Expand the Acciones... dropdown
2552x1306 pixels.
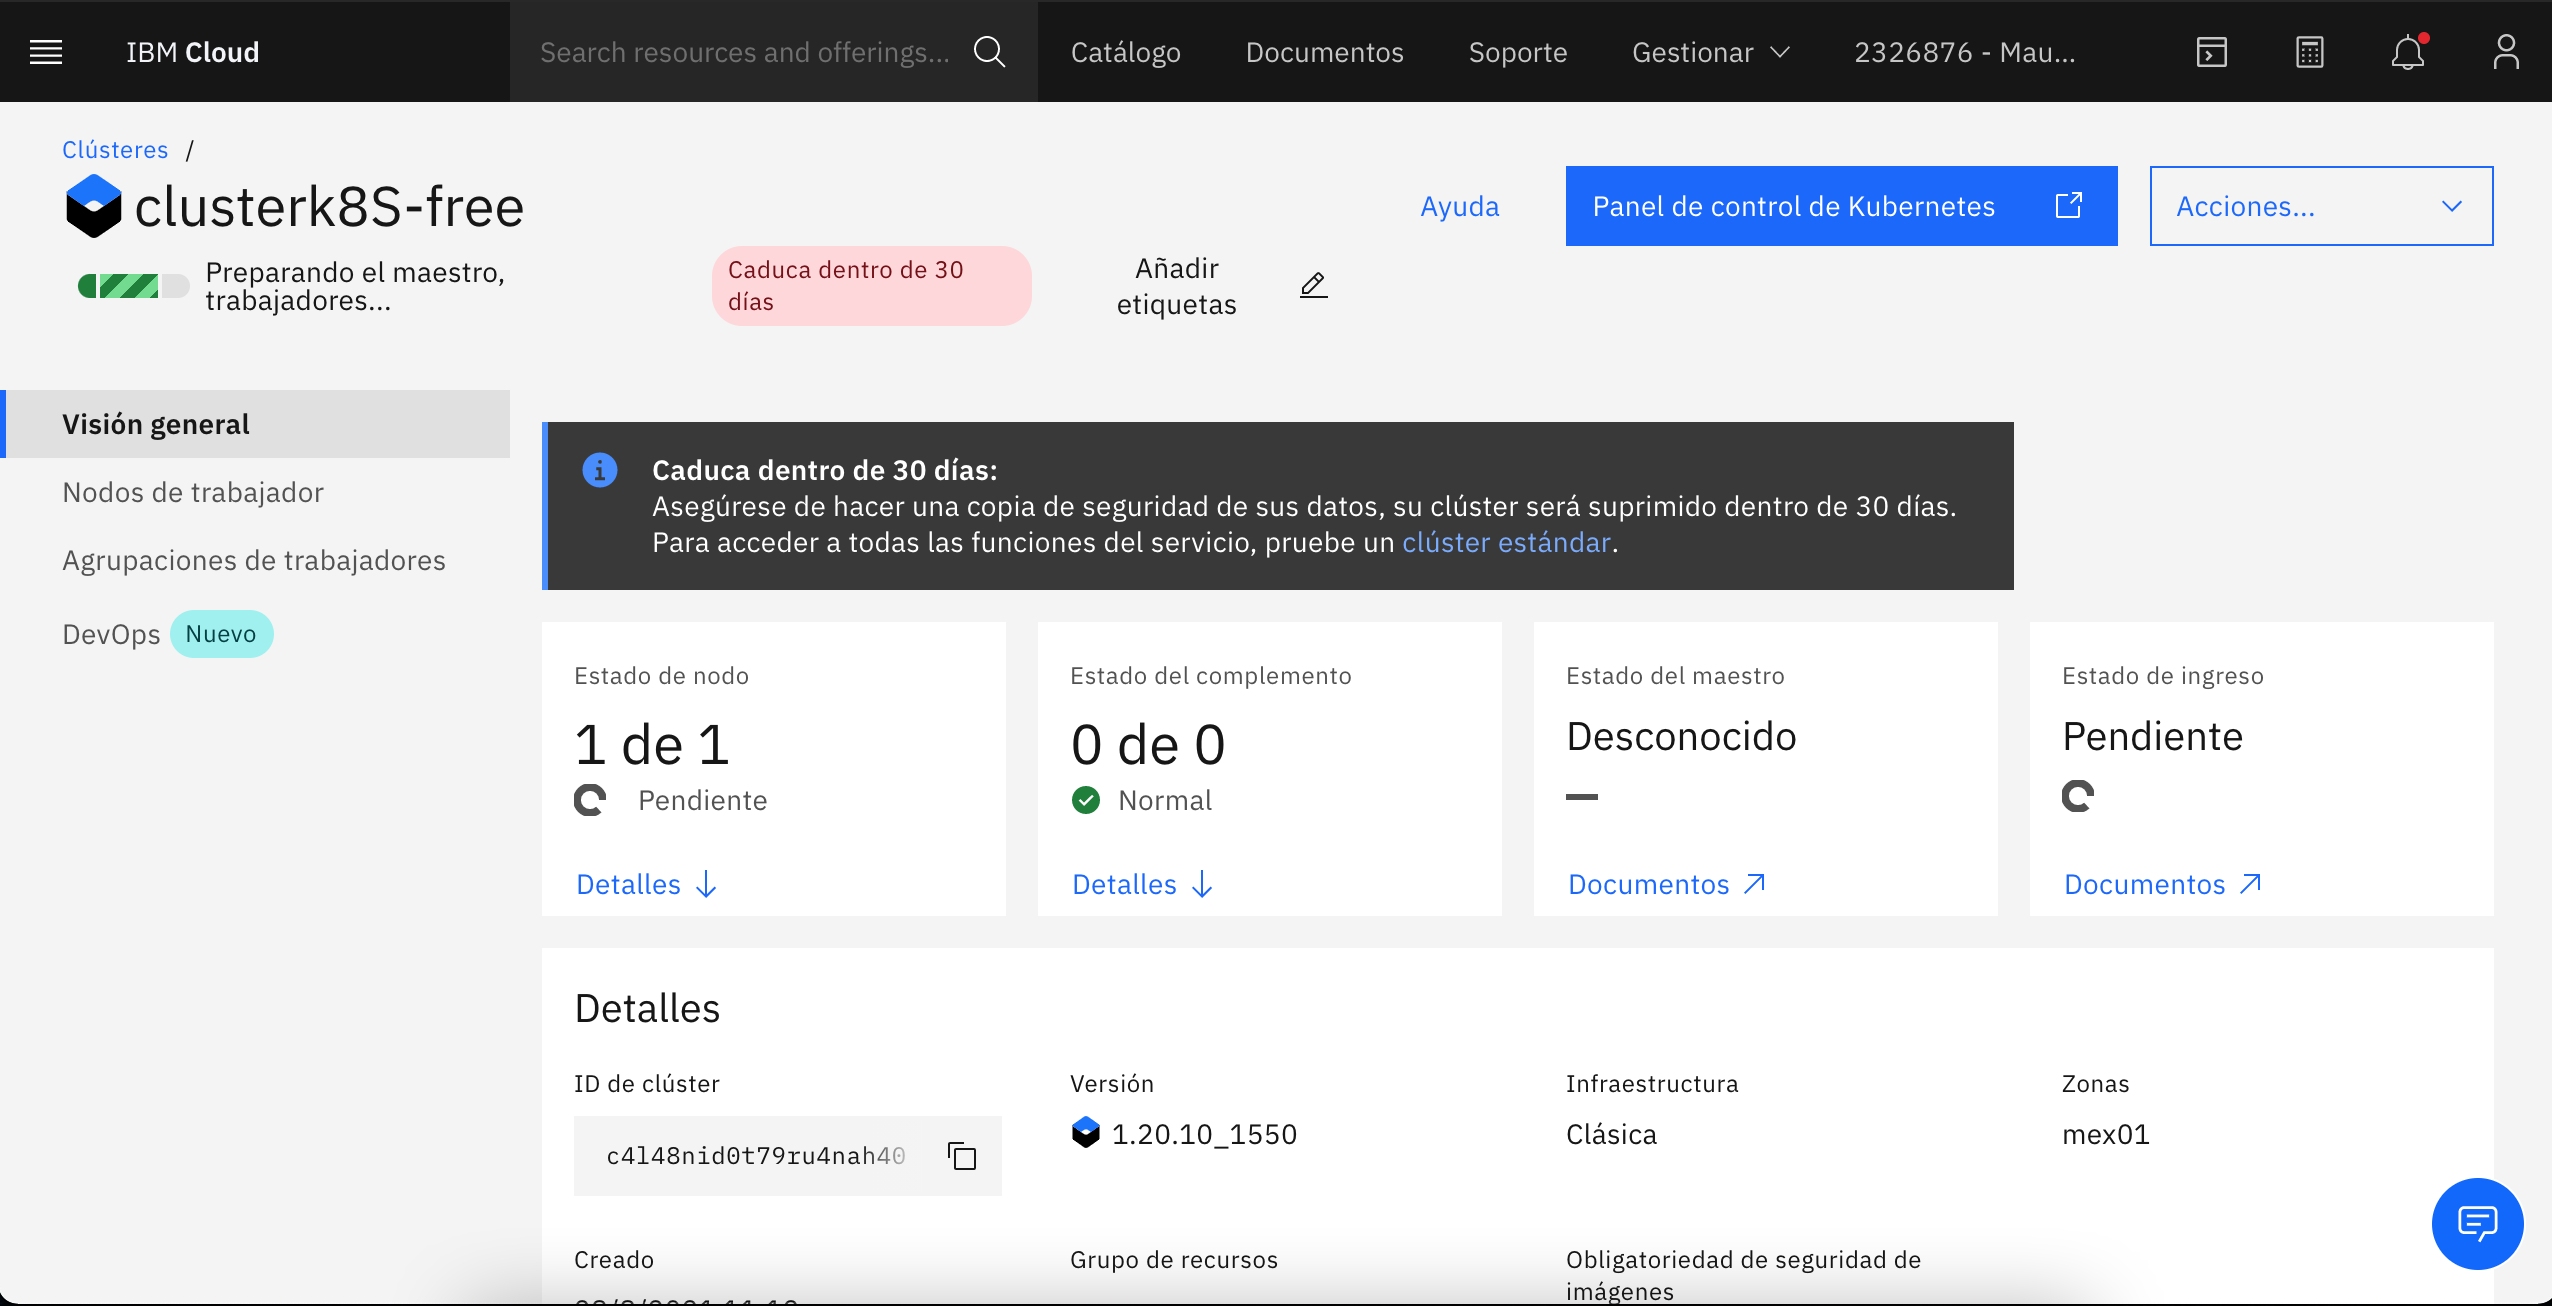[2321, 206]
